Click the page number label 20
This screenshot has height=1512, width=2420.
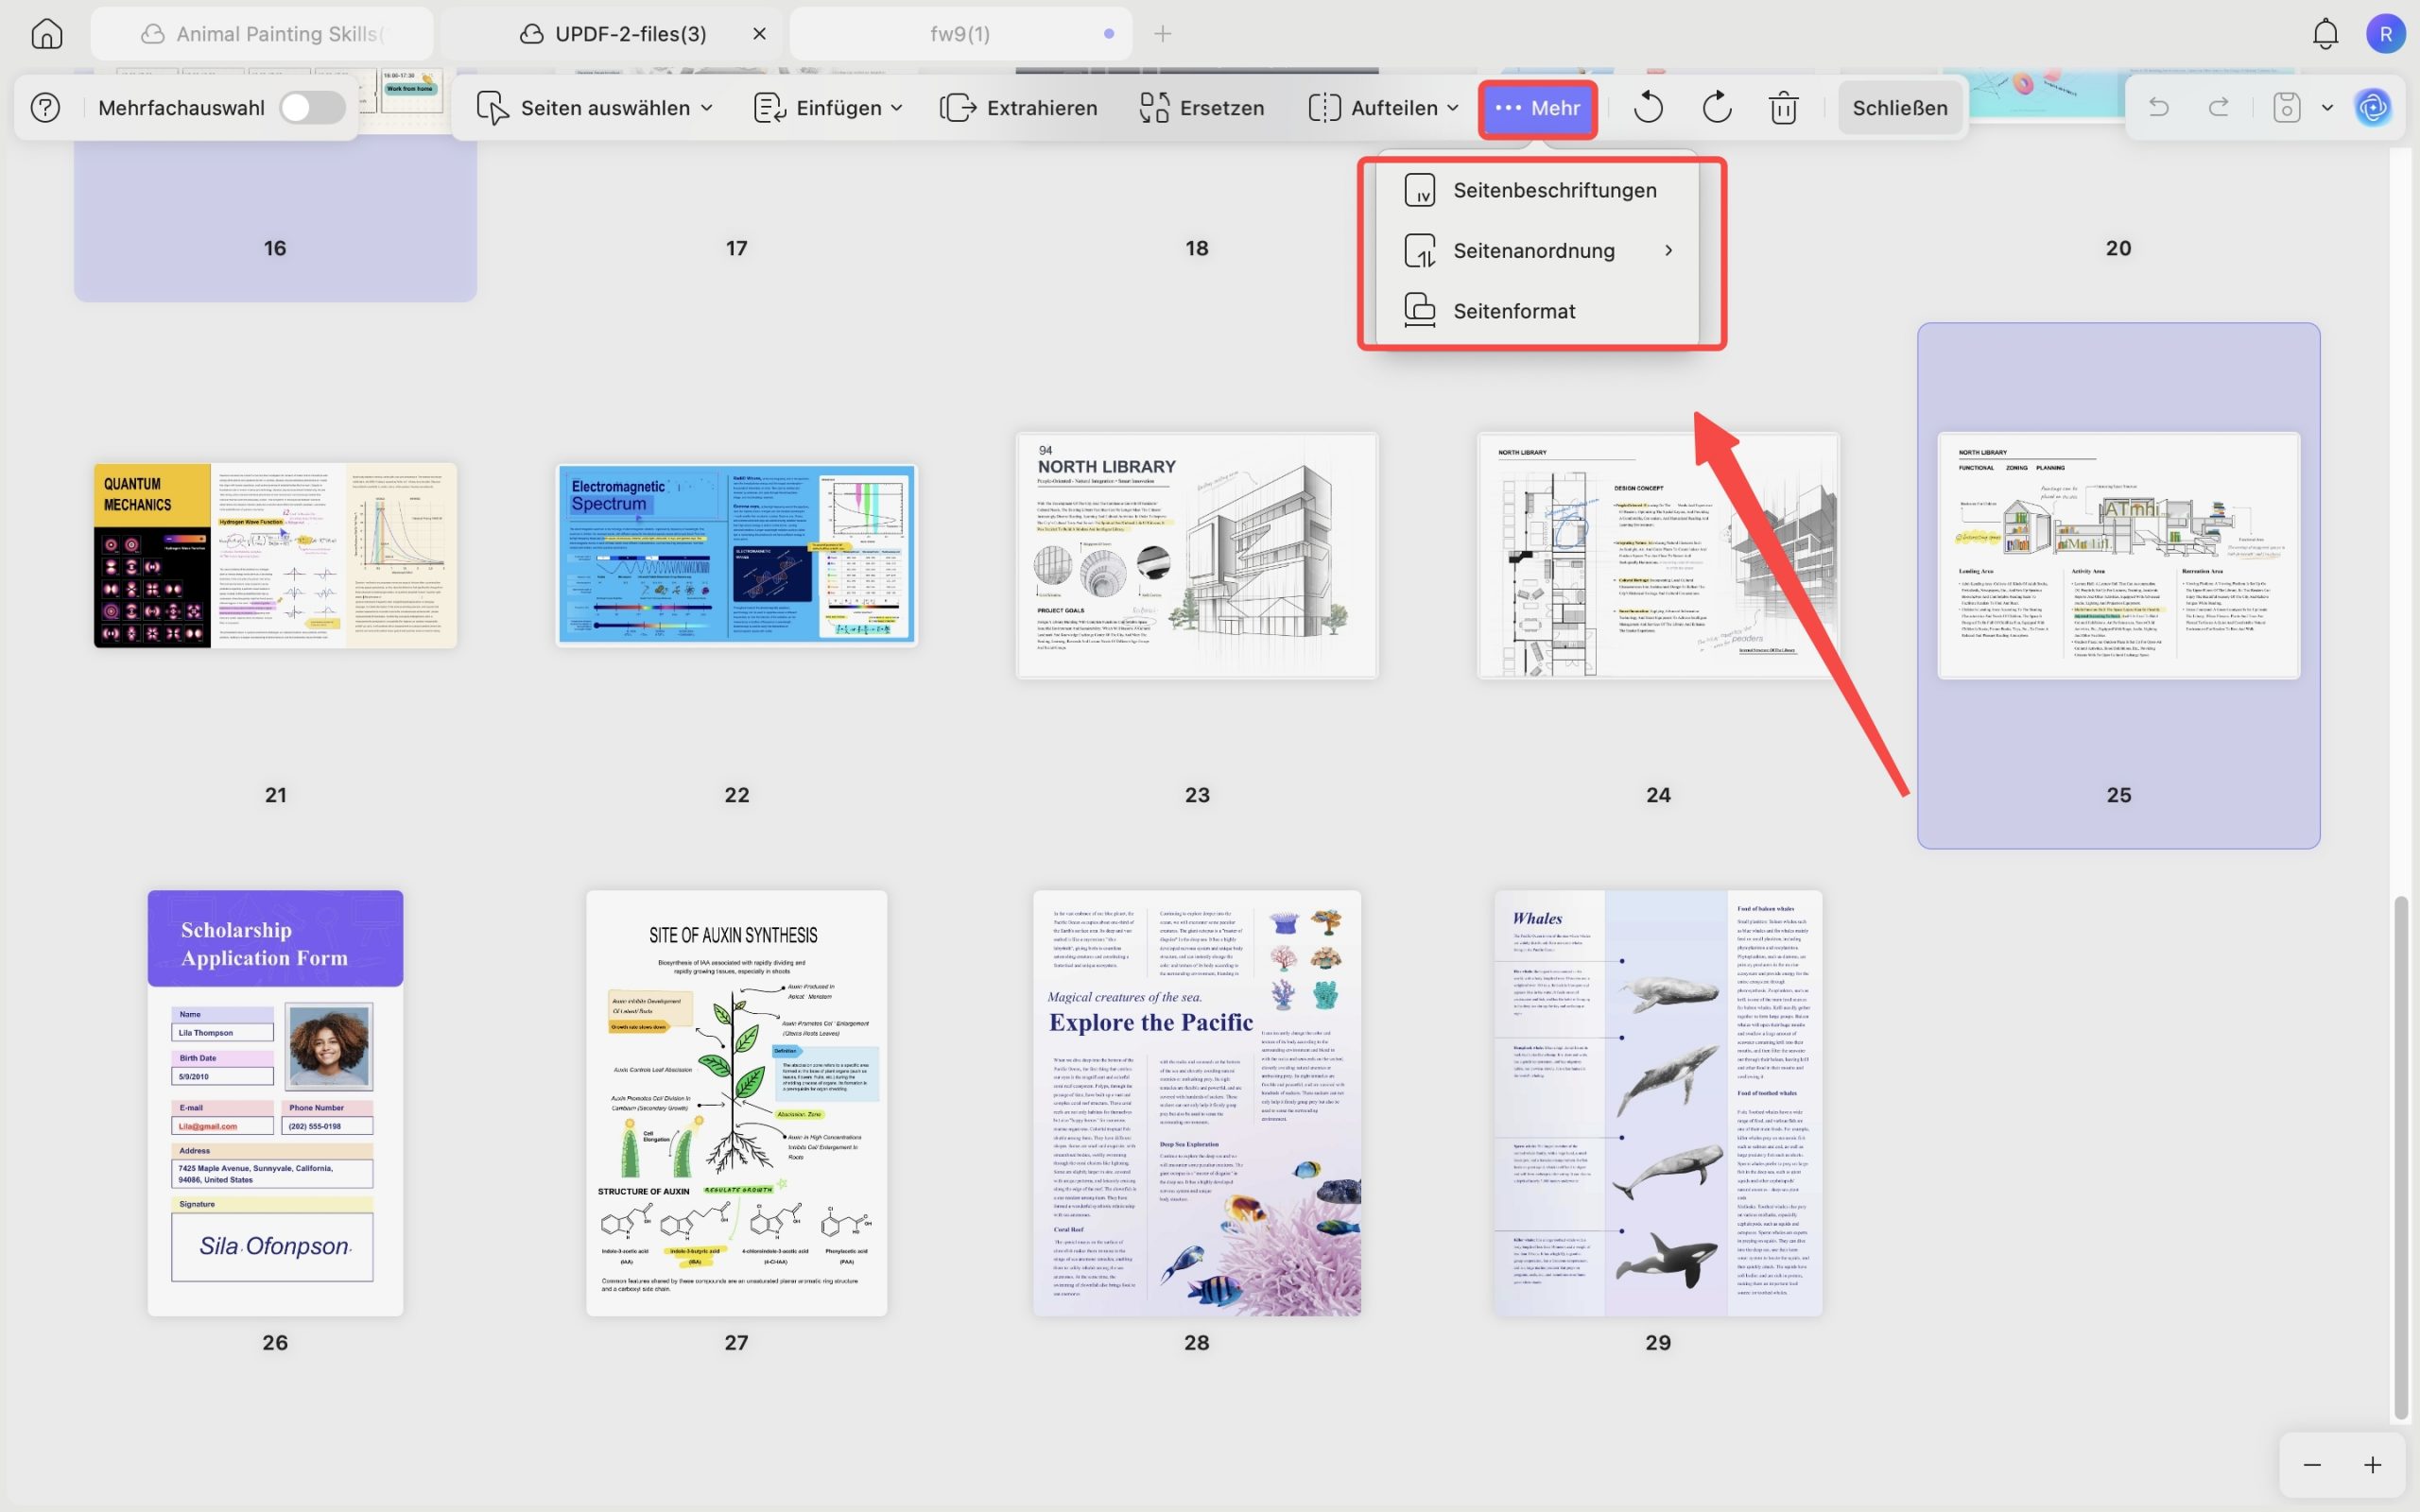point(2118,248)
